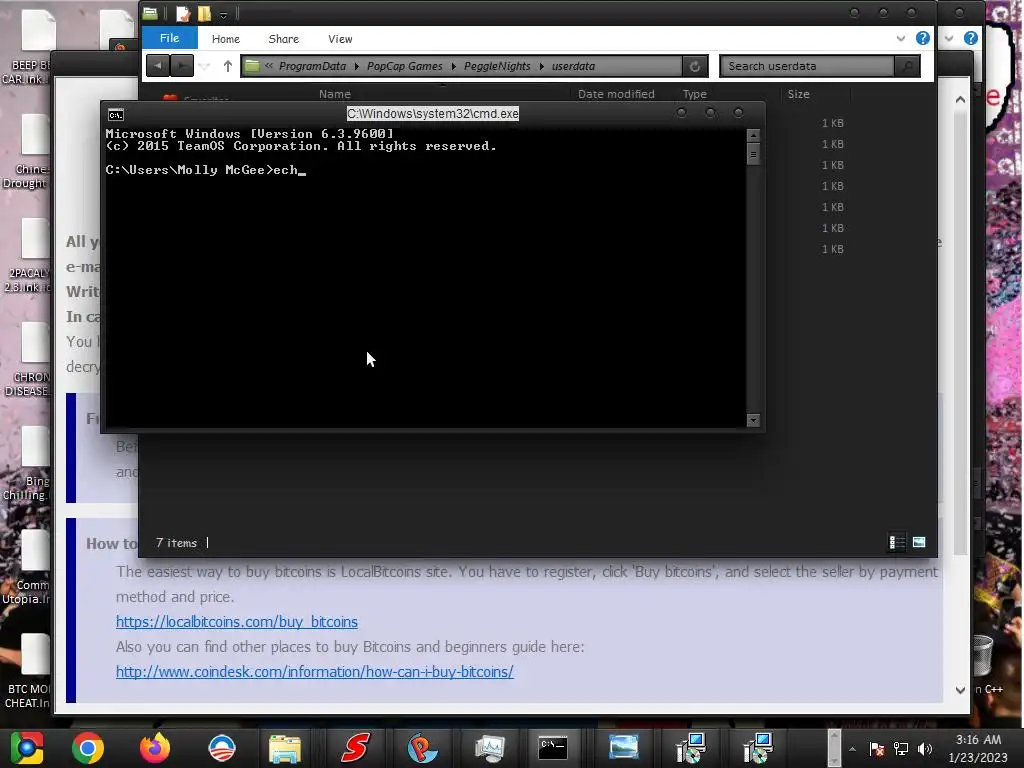Viewport: 1024px width, 768px height.
Task: Click userdata breadcrumb
Action: [573, 66]
